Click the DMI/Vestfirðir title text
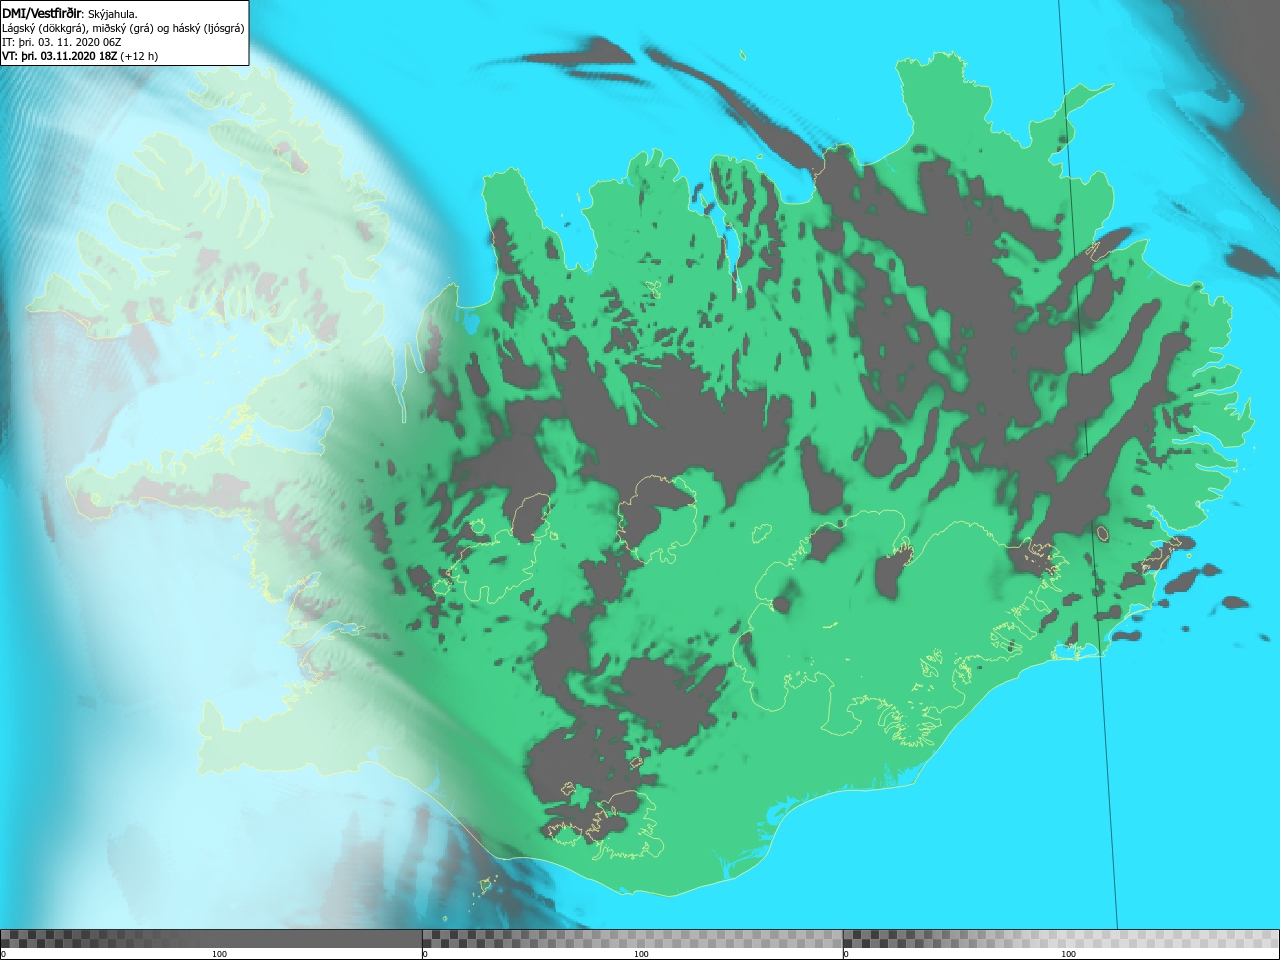 point(43,14)
